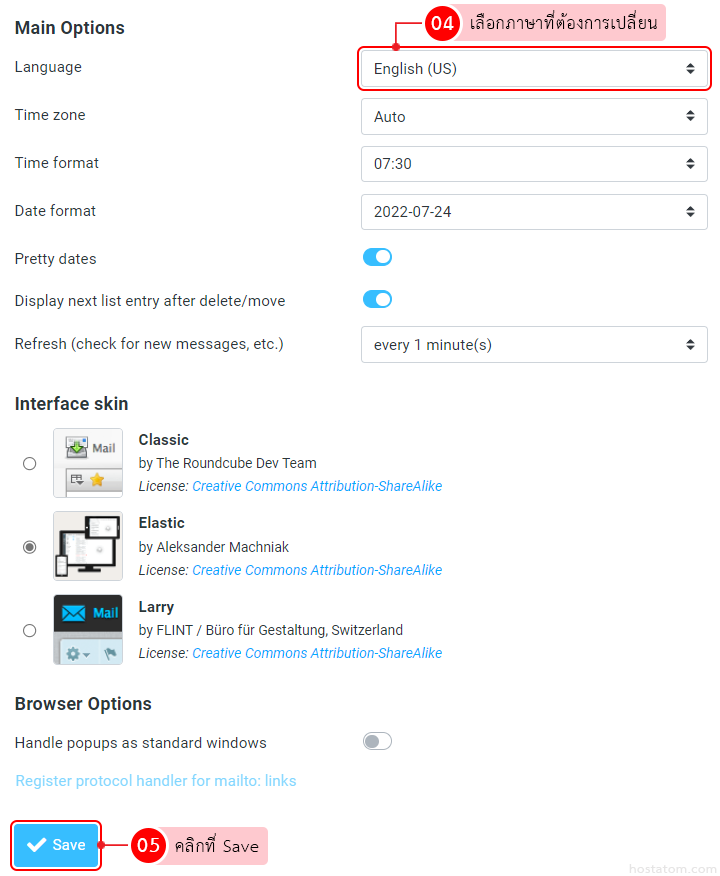Click the Larry skin thumbnail image

pos(88,630)
